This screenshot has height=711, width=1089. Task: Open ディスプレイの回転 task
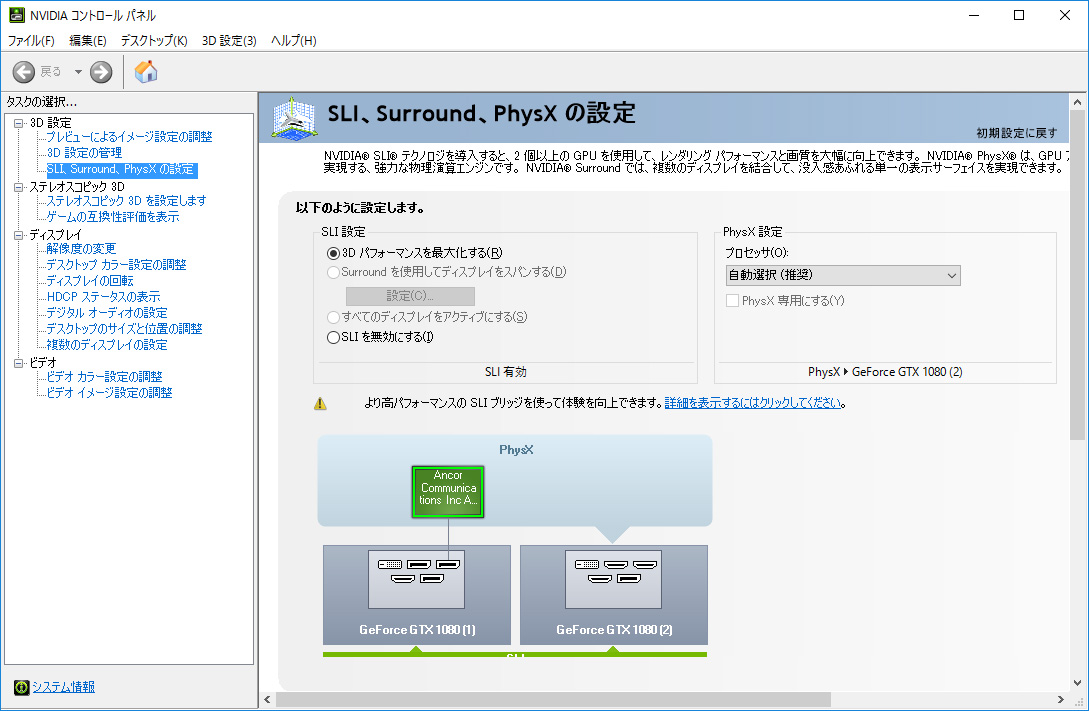tap(90, 281)
